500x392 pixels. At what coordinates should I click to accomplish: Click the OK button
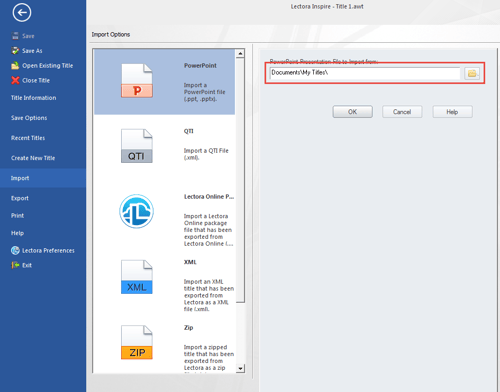(353, 112)
